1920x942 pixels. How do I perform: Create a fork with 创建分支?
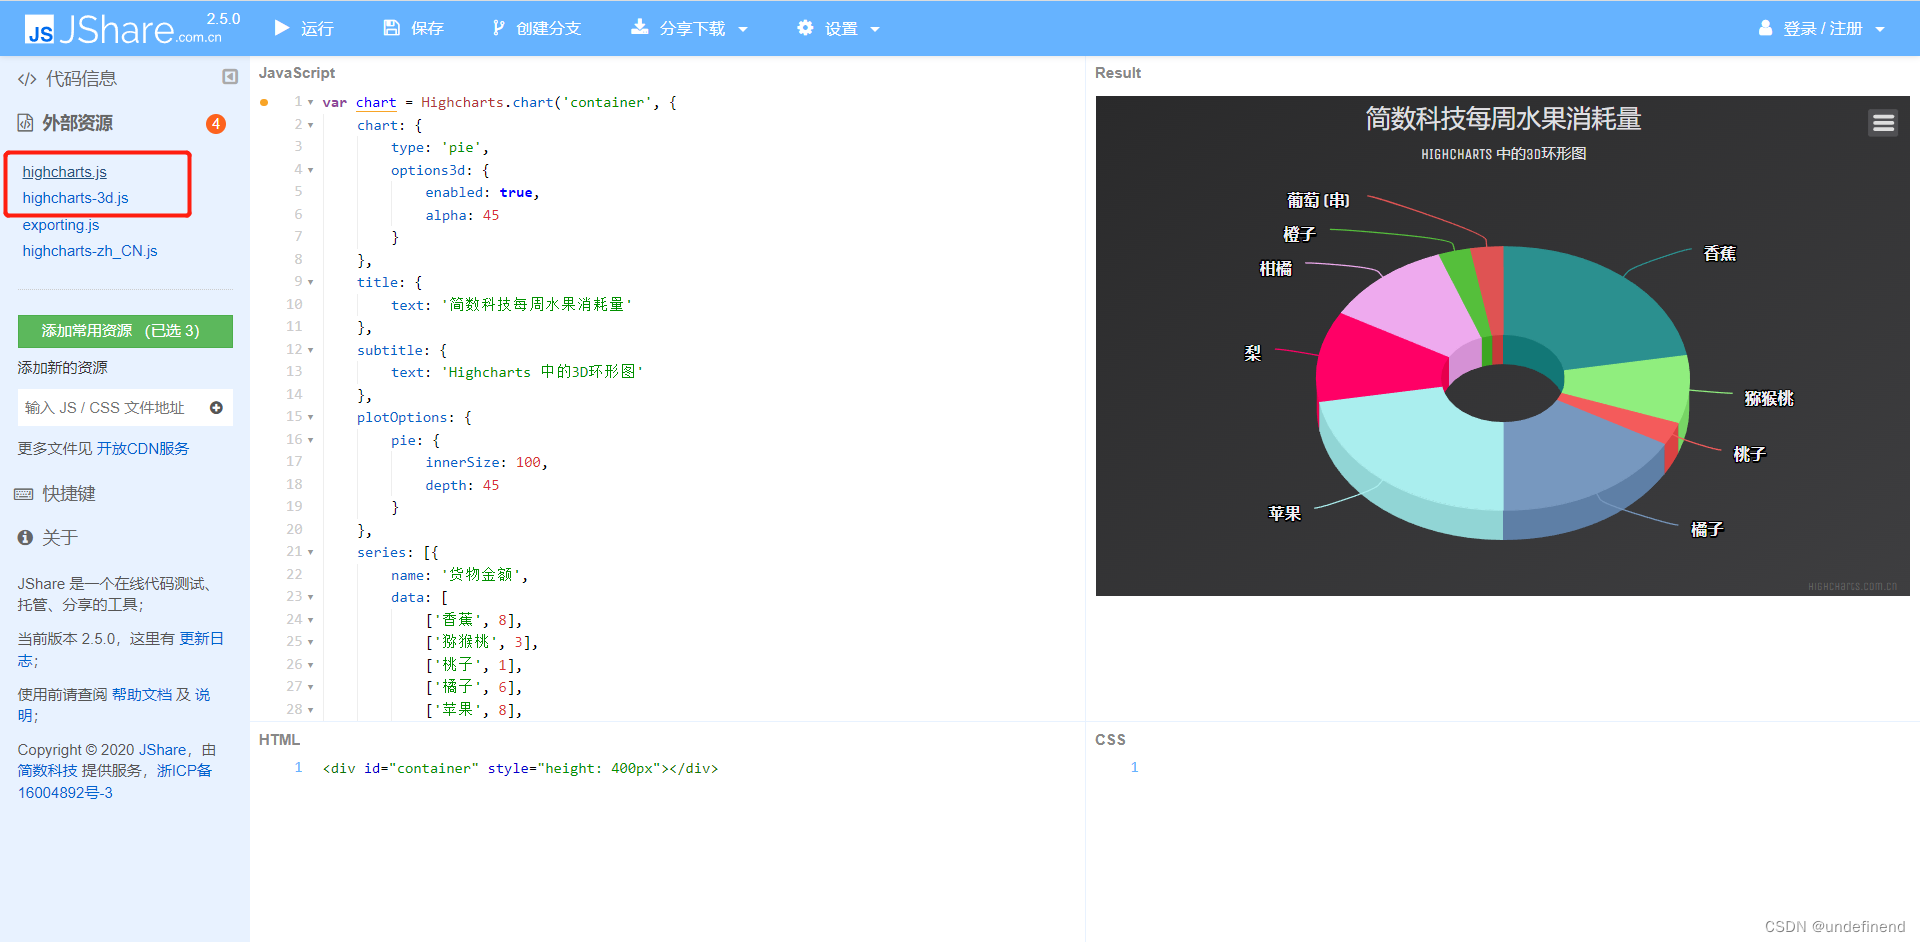536,28
